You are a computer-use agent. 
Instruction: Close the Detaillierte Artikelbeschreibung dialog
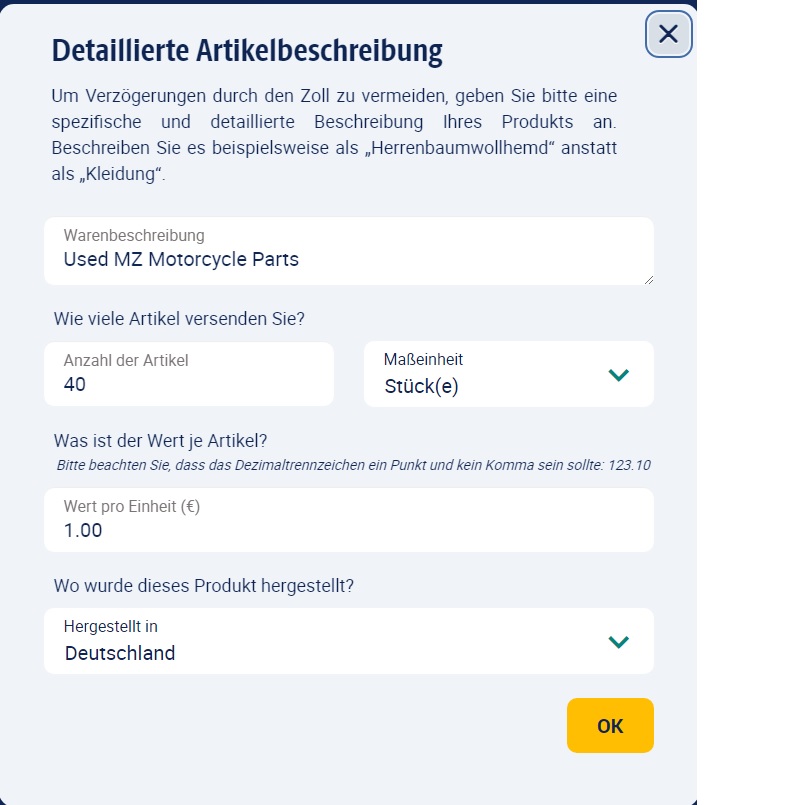coord(668,34)
